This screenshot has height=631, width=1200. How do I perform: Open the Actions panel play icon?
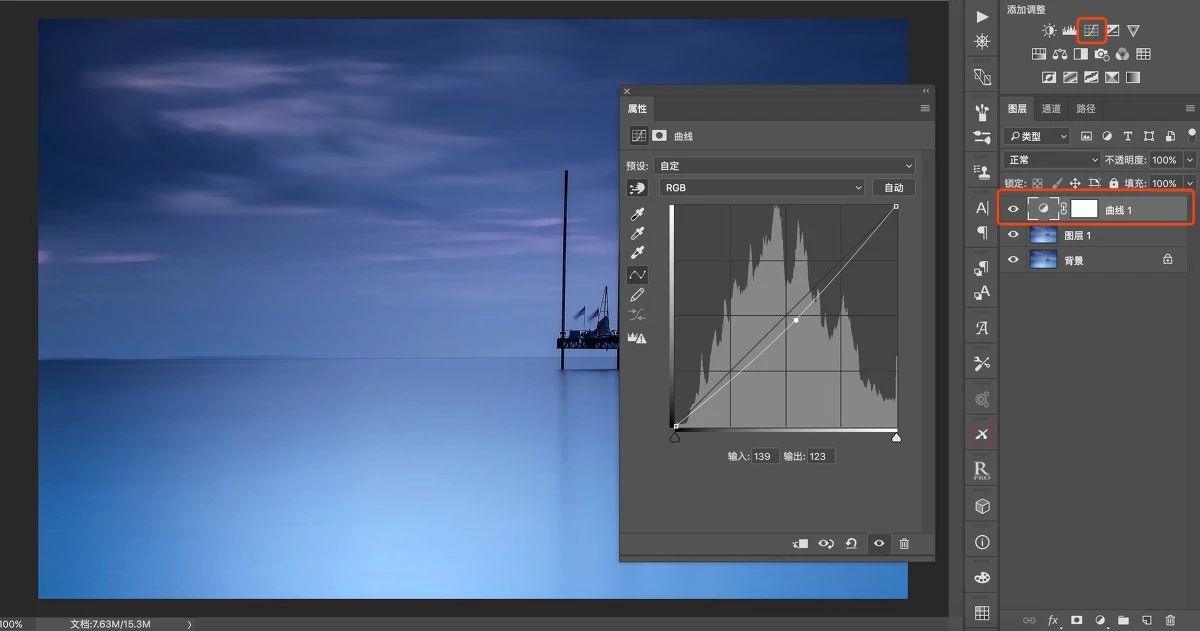point(982,17)
